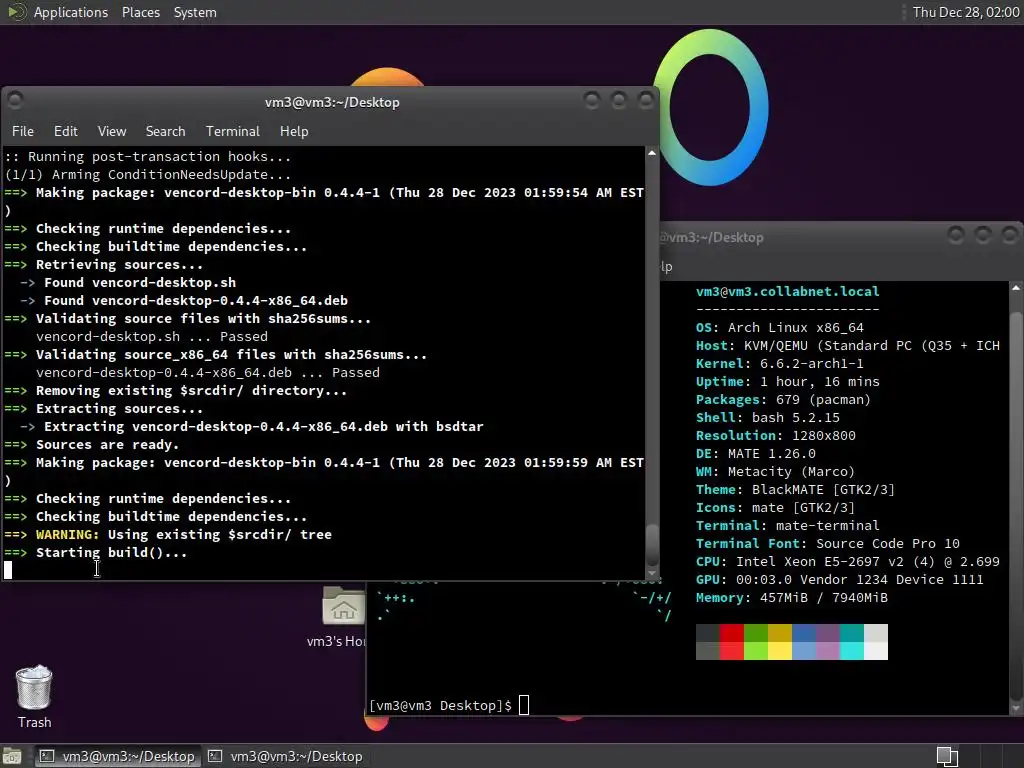This screenshot has height=768, width=1024.
Task: Open the View menu in front terminal
Action: pyautogui.click(x=112, y=131)
